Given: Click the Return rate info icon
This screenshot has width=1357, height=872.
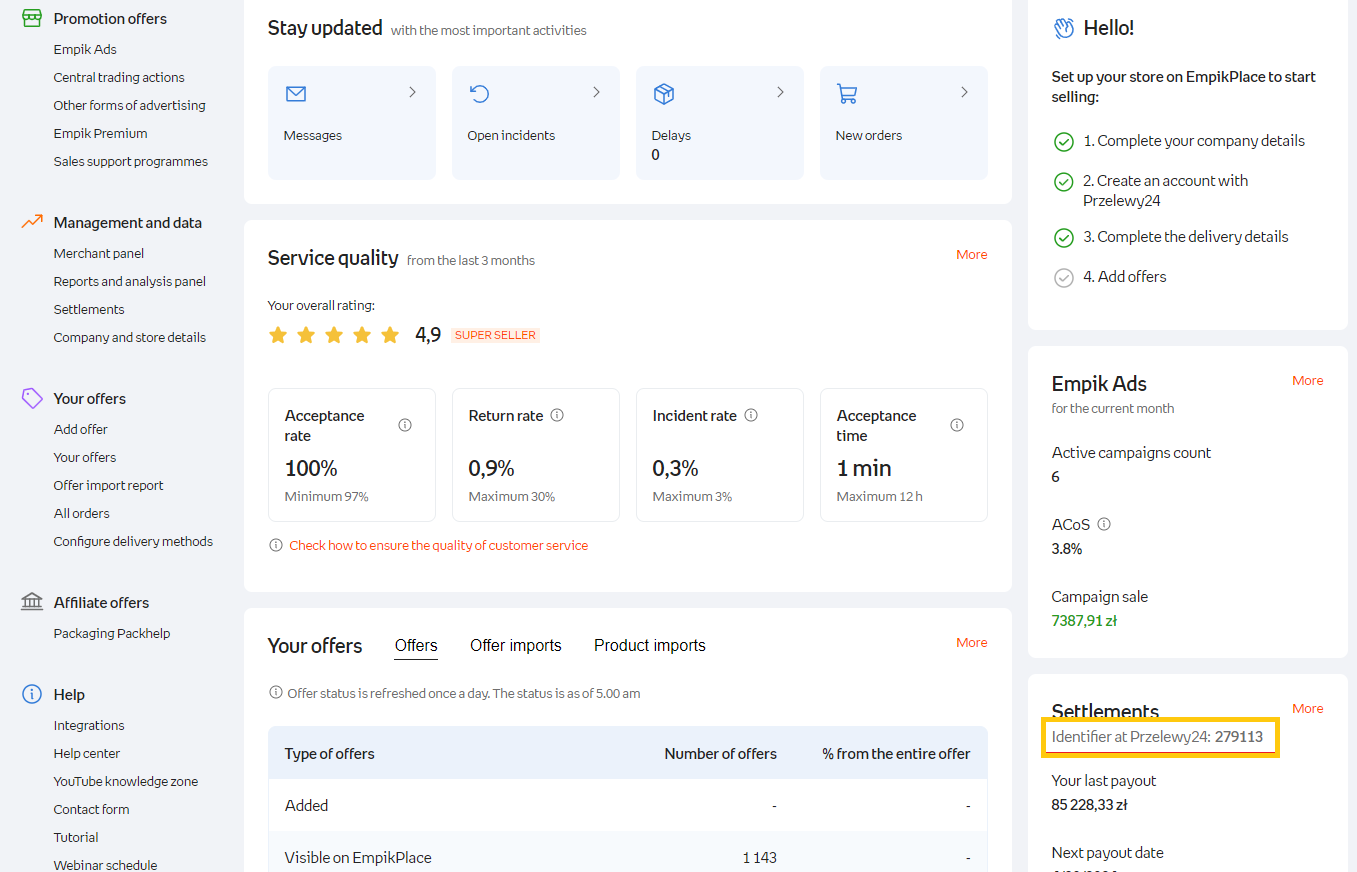Looking at the screenshot, I should (557, 415).
